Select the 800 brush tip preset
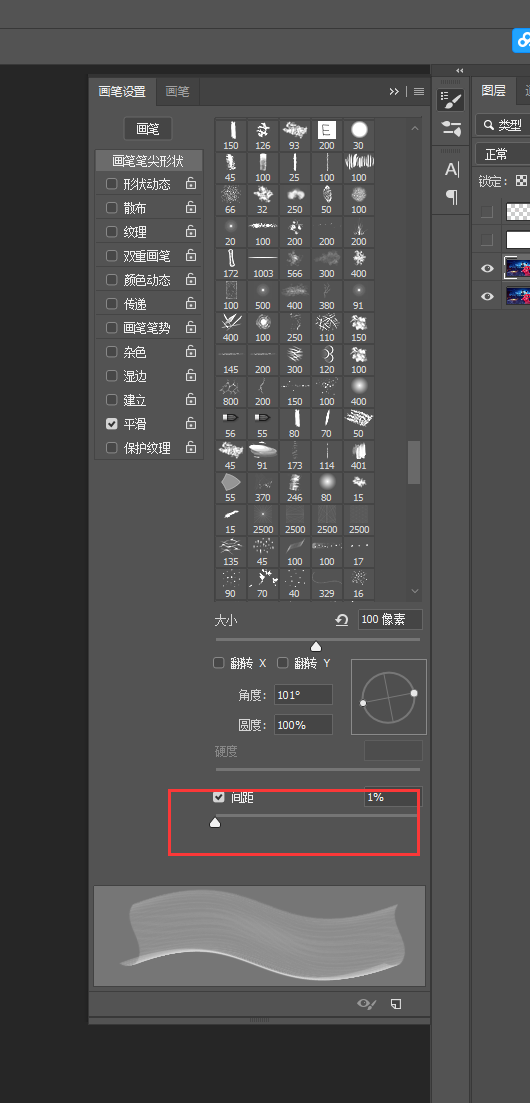This screenshot has height=1103, width=530. click(x=230, y=392)
